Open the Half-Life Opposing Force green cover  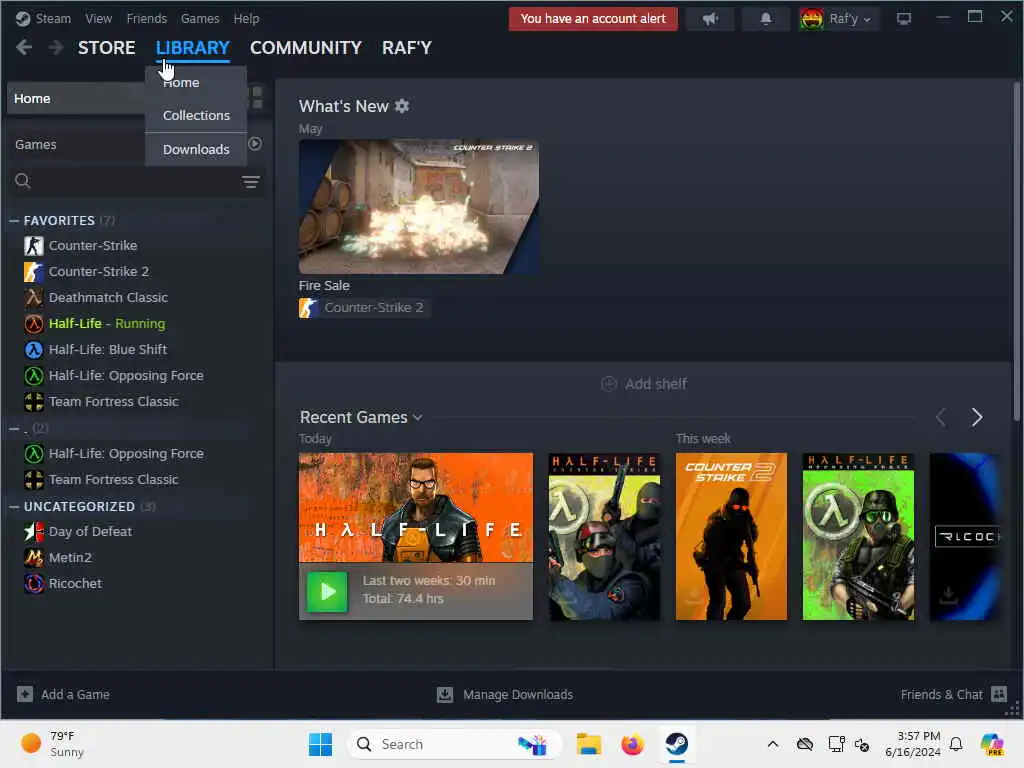pos(858,537)
